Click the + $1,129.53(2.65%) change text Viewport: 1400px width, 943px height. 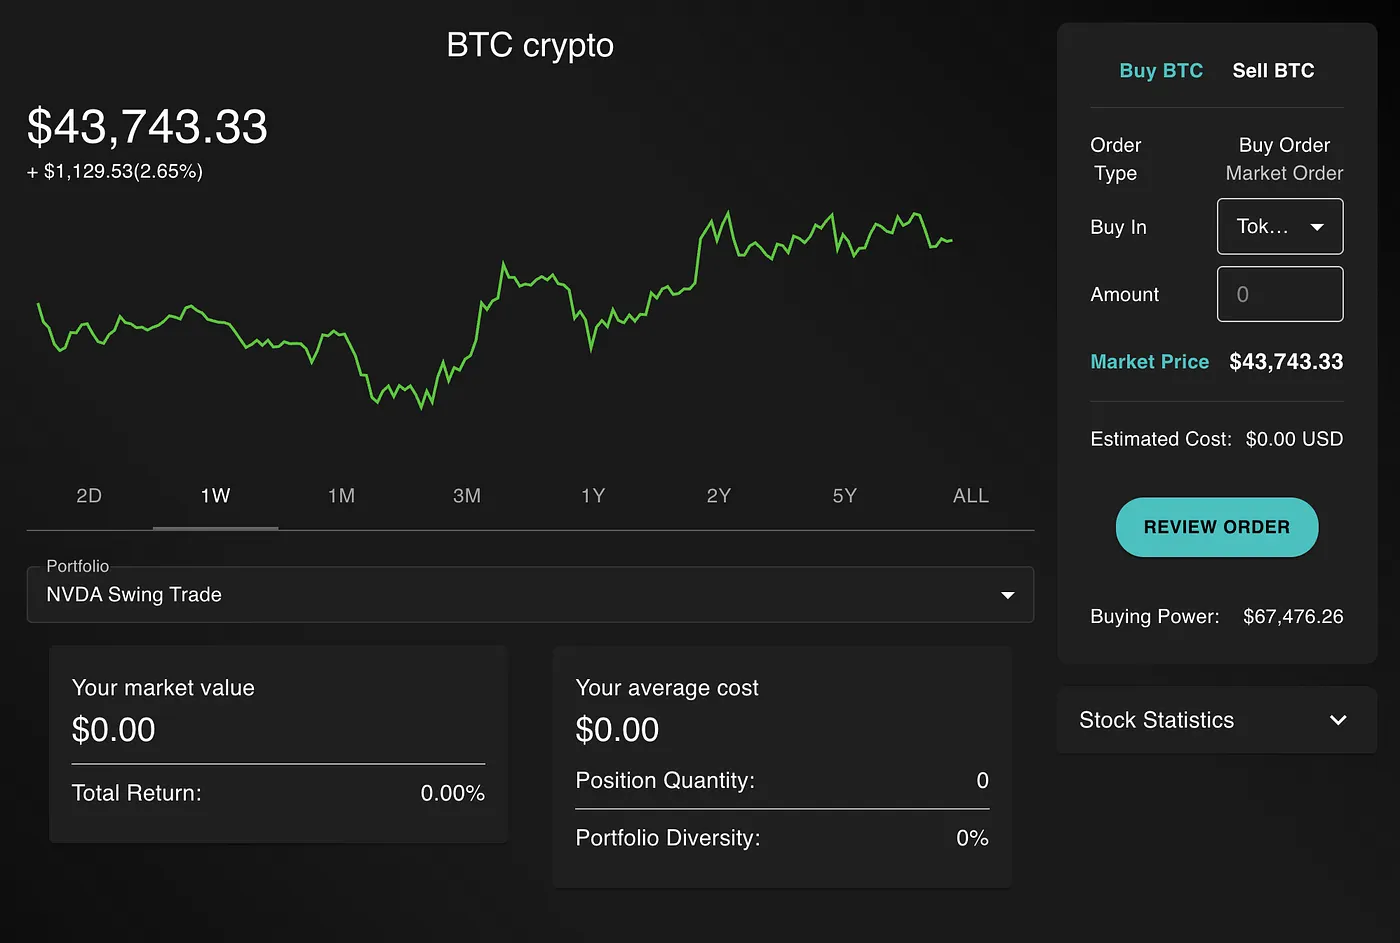(x=115, y=172)
